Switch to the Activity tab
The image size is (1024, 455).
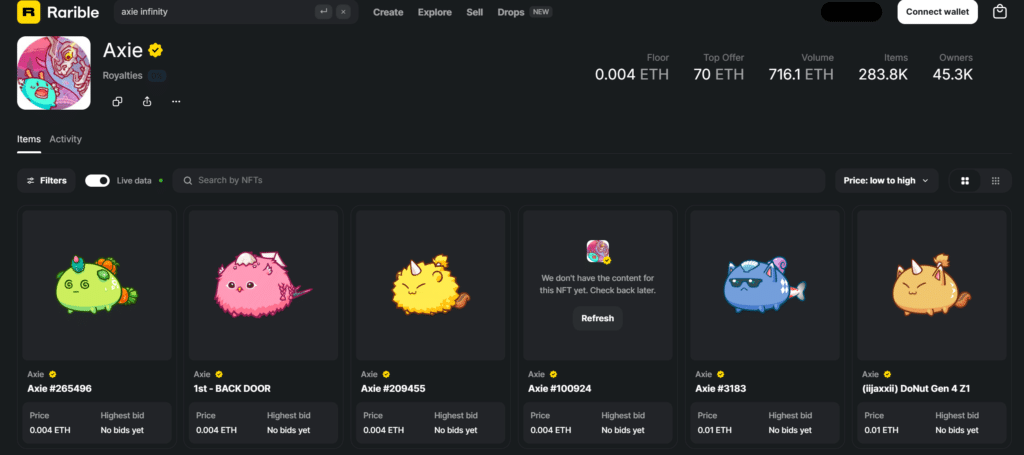[65, 139]
